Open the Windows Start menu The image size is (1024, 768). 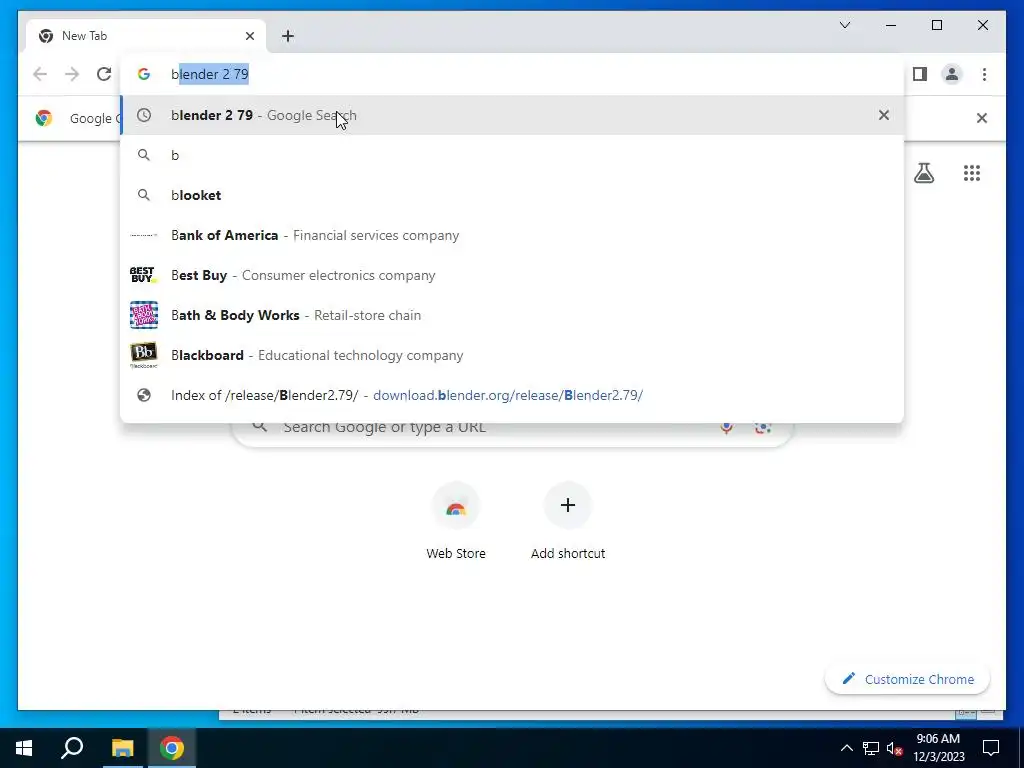click(24, 748)
